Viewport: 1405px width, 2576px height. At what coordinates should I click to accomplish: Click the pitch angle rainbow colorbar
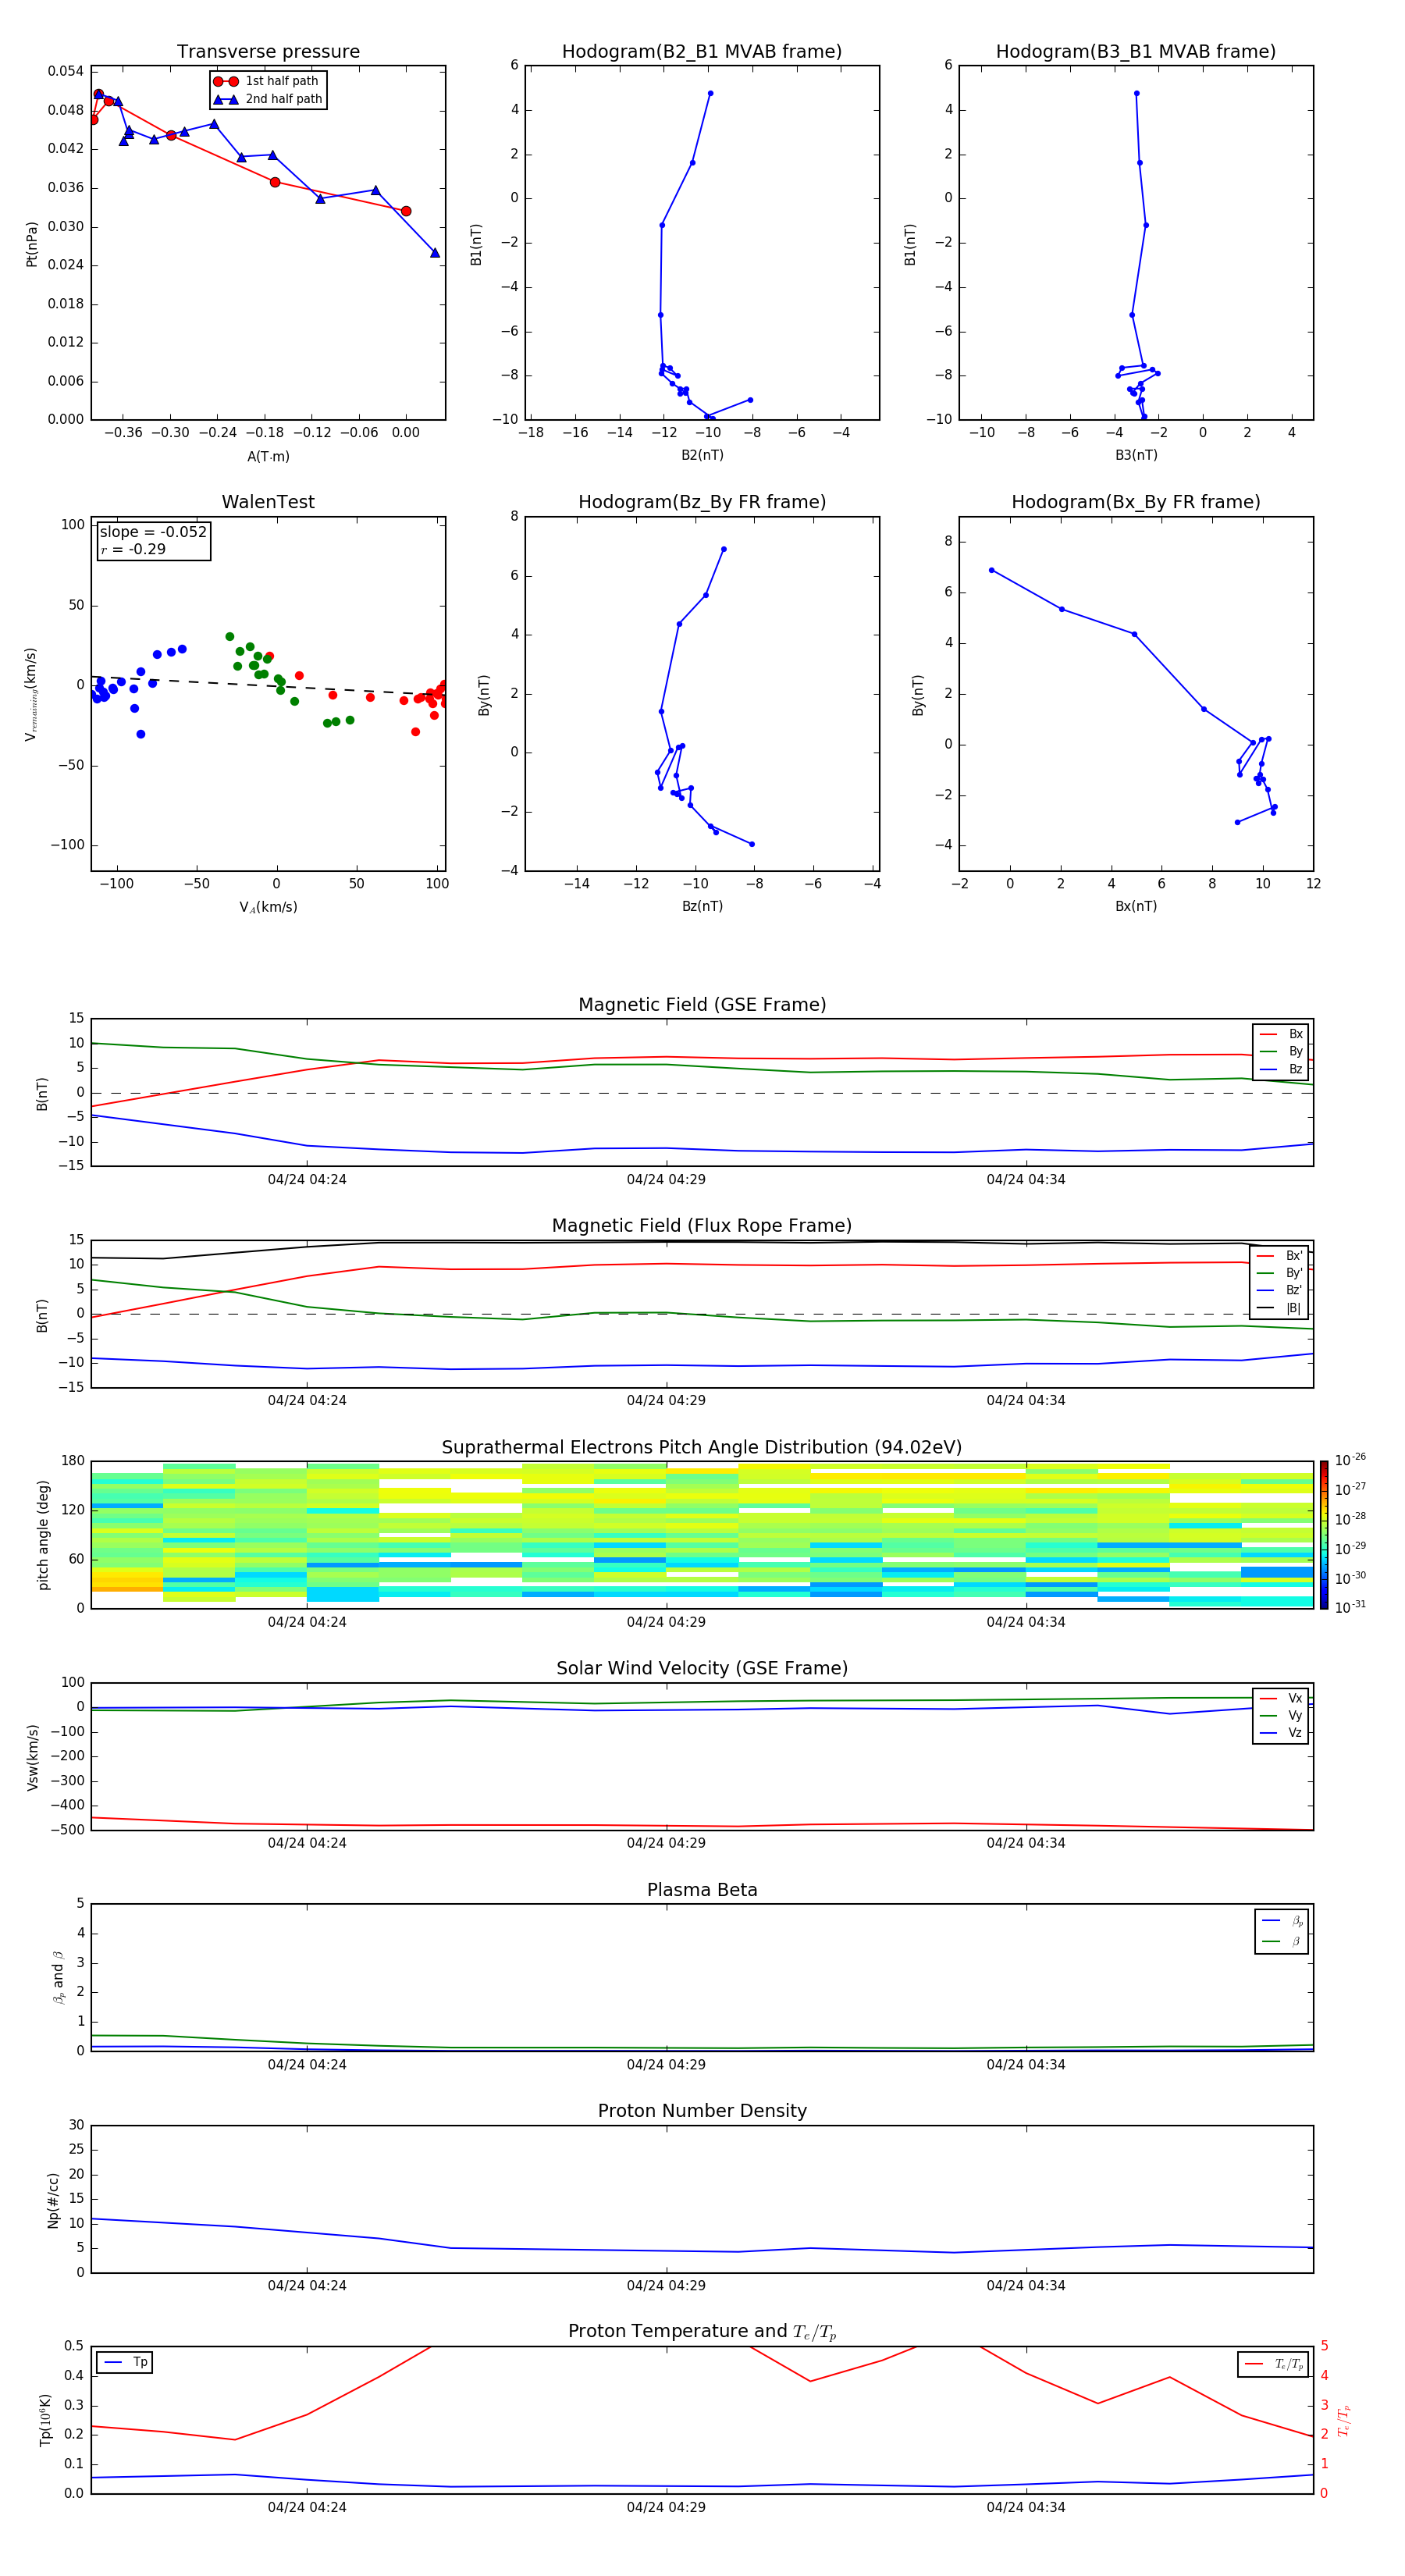1324,1535
